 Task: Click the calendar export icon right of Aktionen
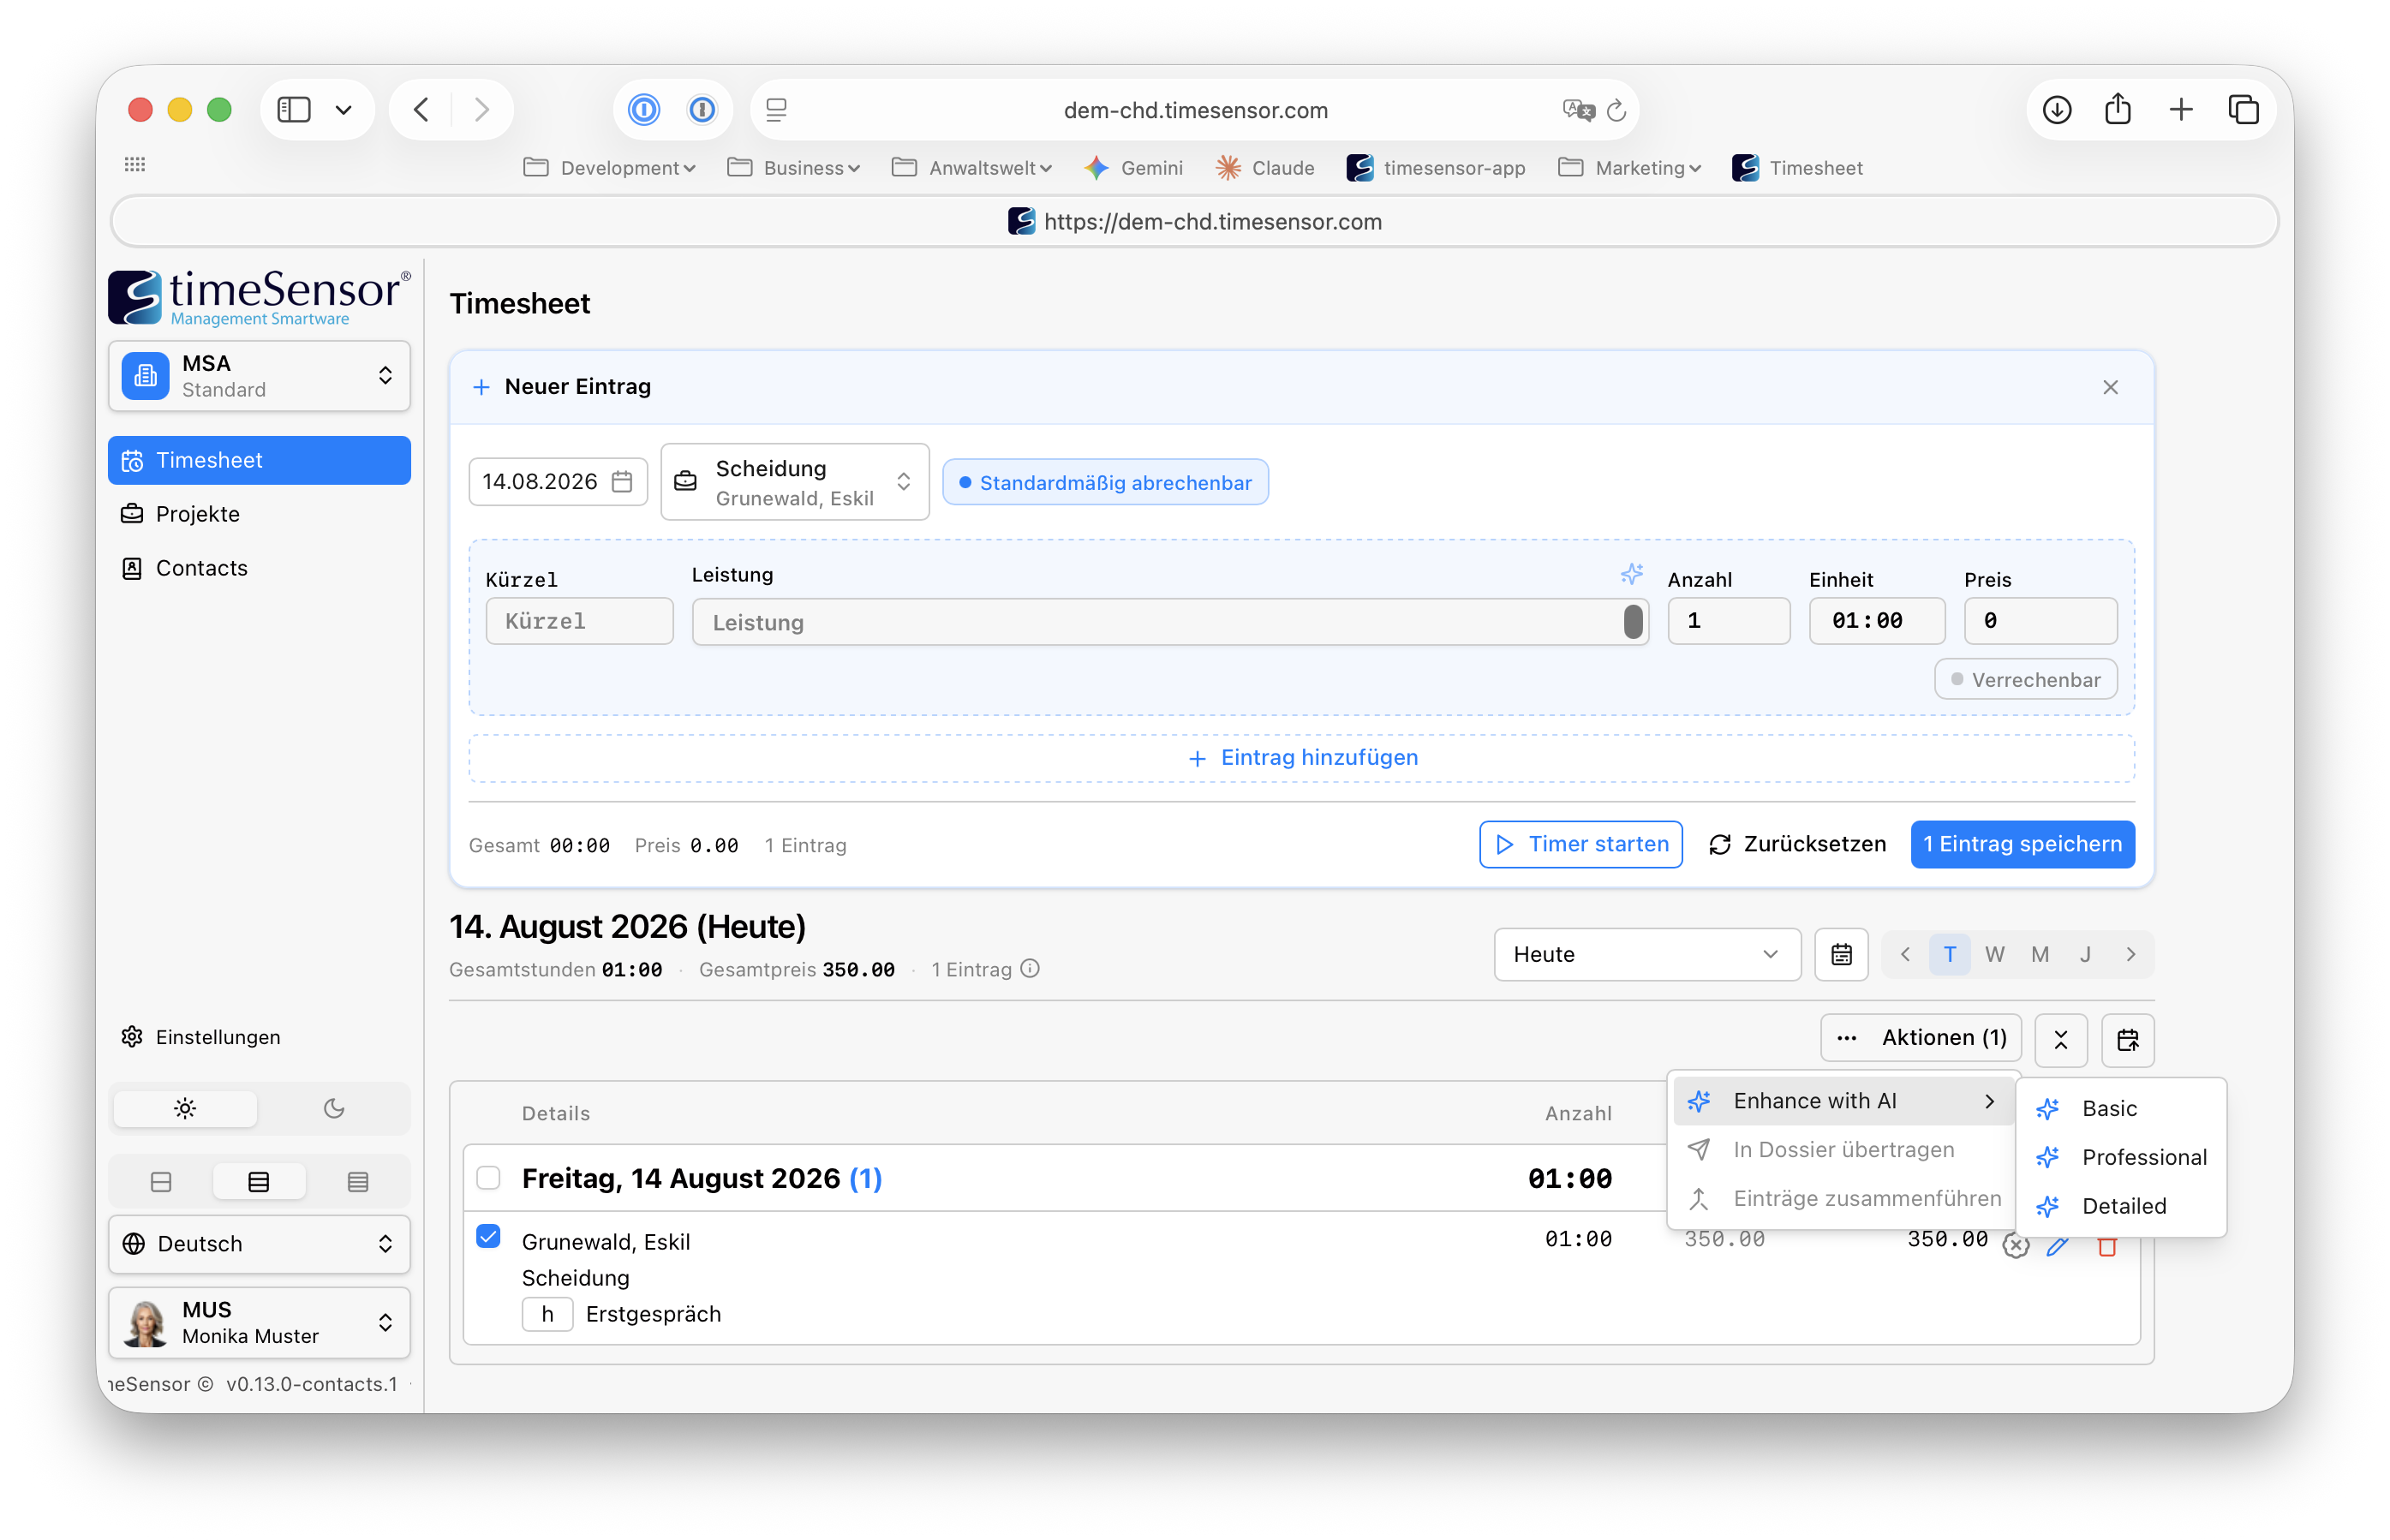pyautogui.click(x=2128, y=1039)
